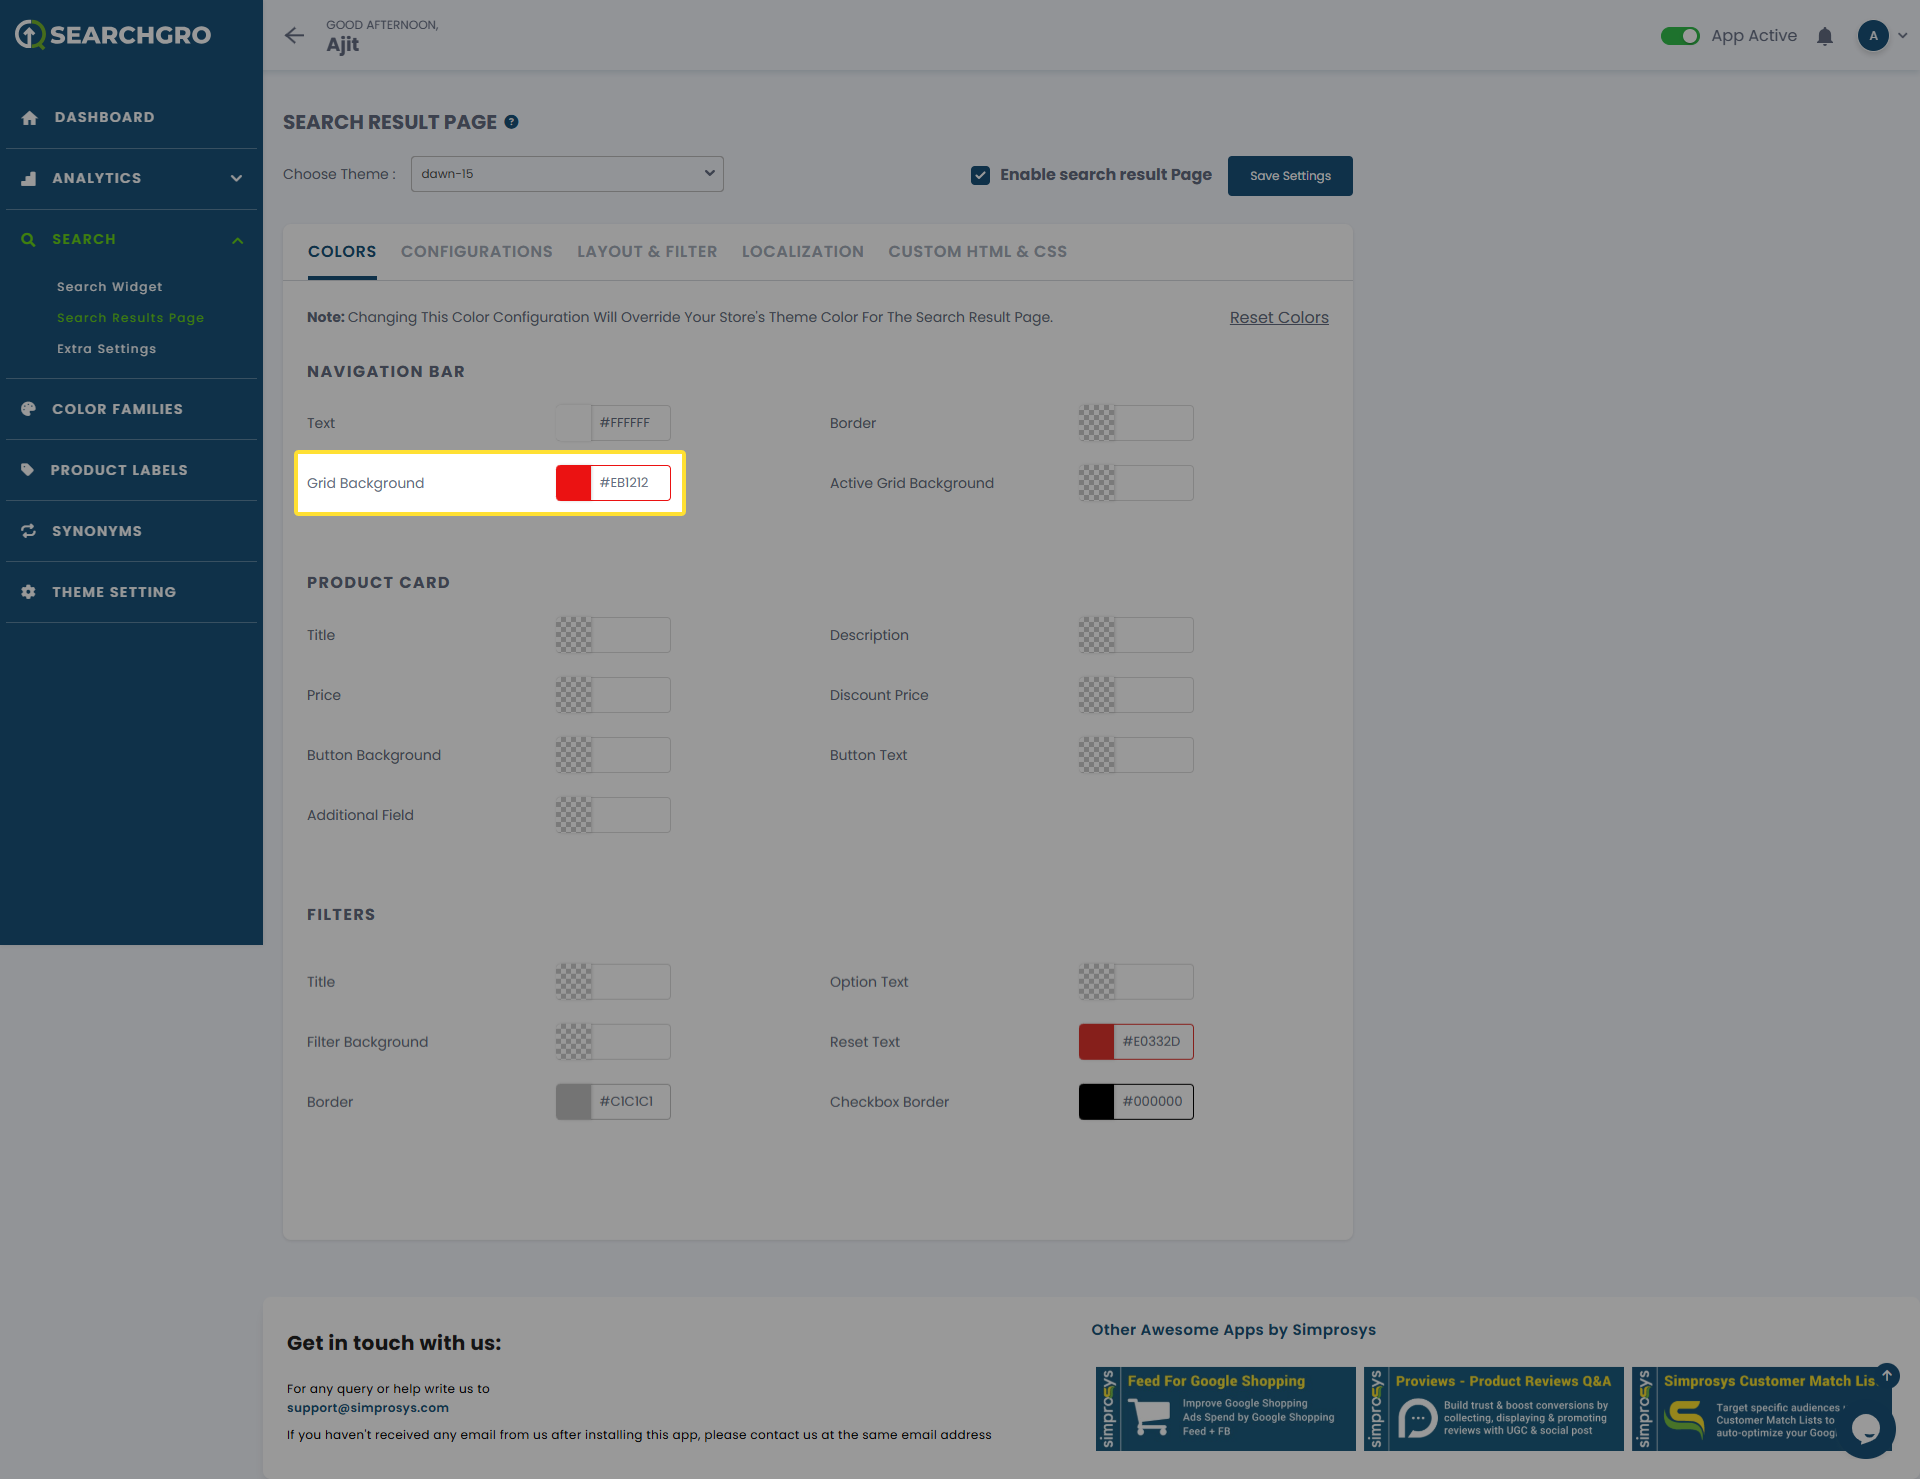Open the Choose Theme dropdown

(x=567, y=174)
